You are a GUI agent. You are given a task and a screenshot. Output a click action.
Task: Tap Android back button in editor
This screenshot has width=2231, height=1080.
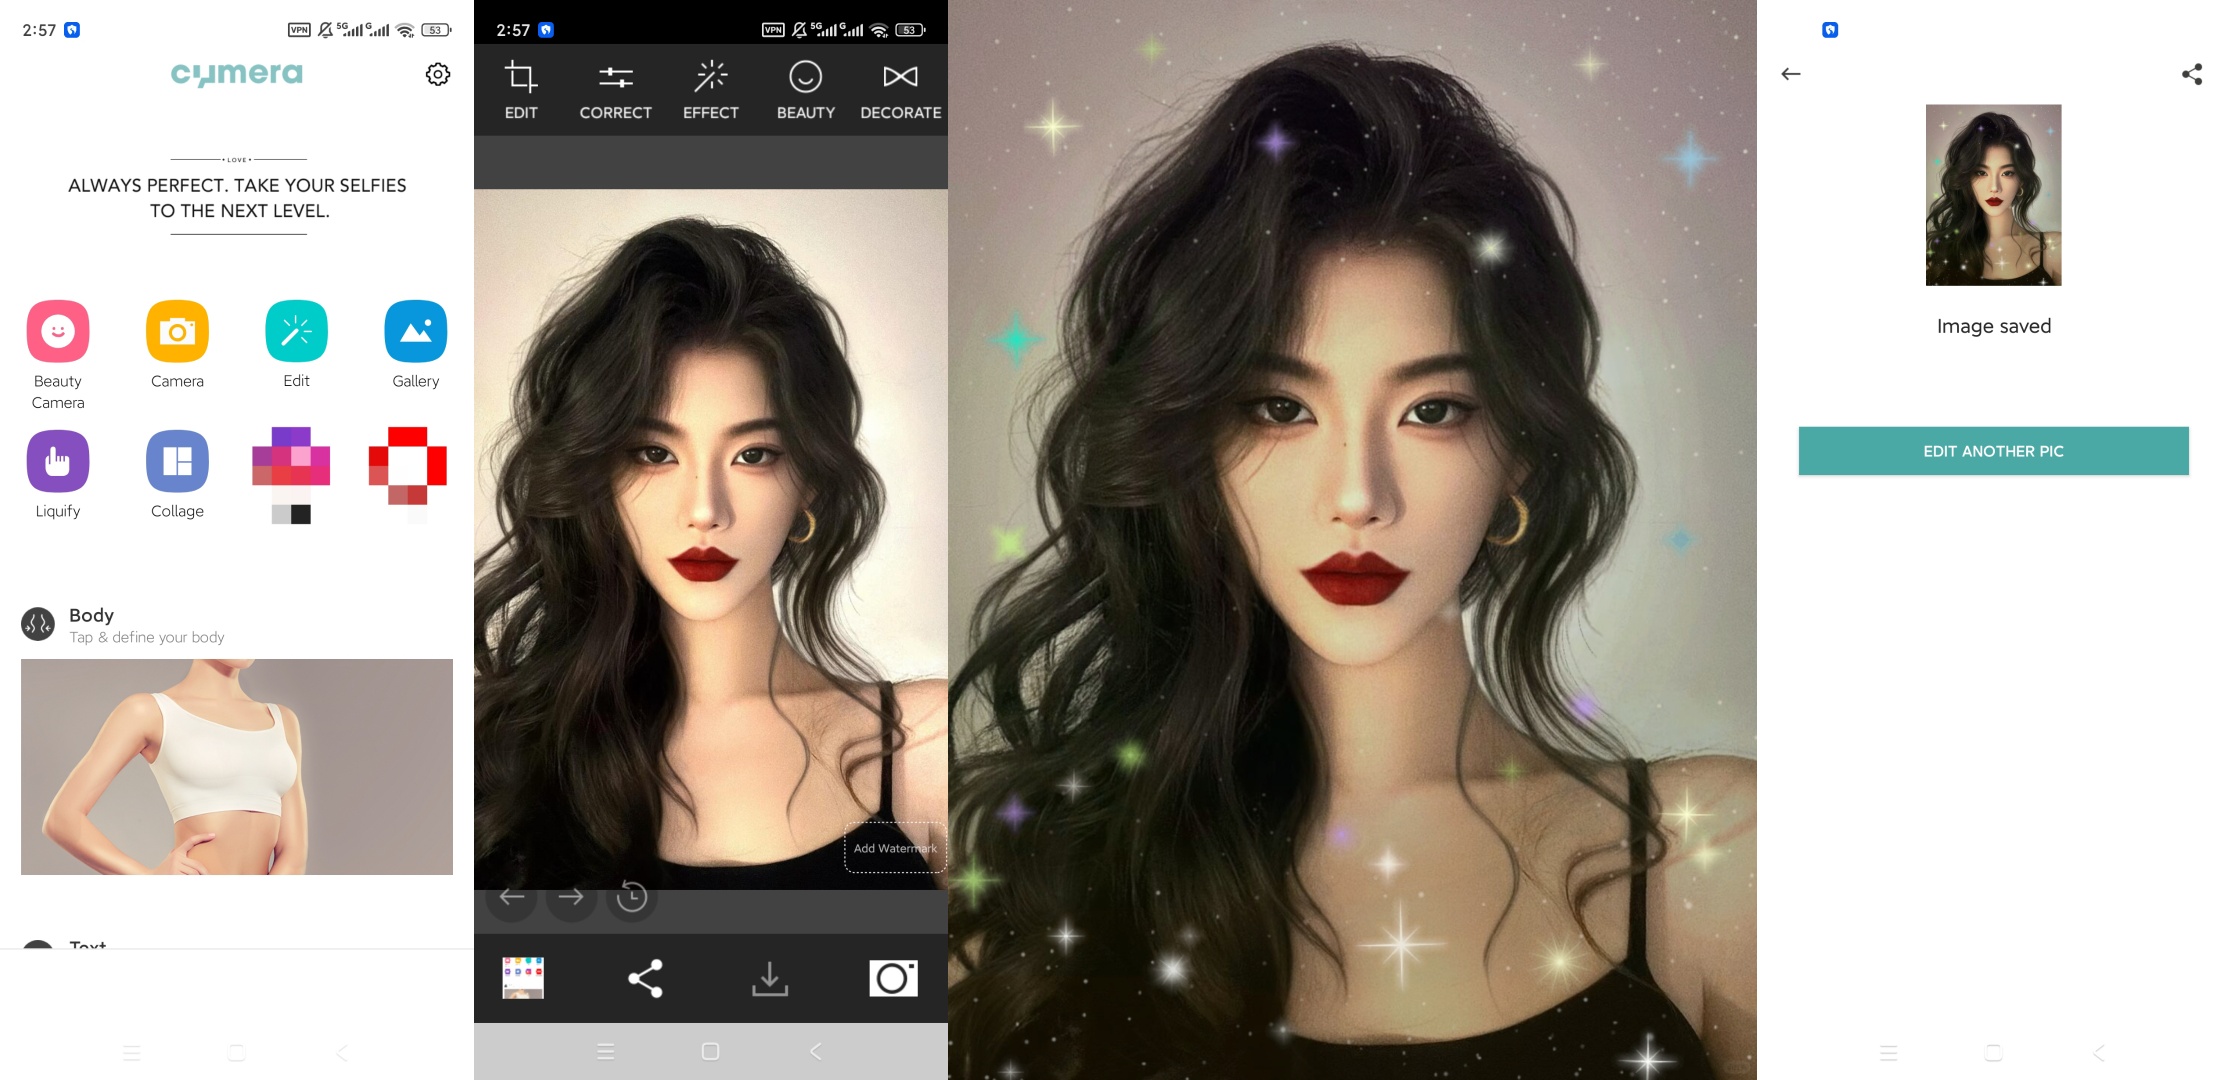816,1051
